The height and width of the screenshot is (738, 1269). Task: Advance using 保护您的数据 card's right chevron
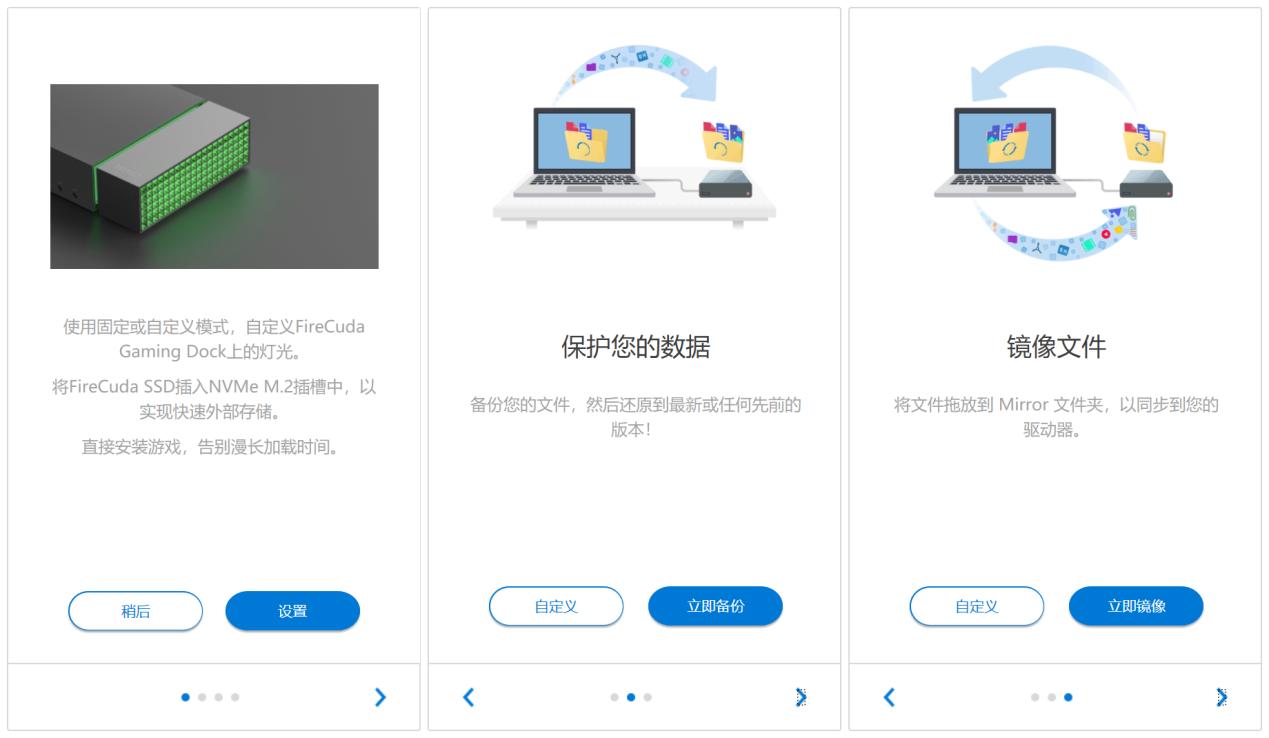[x=800, y=697]
